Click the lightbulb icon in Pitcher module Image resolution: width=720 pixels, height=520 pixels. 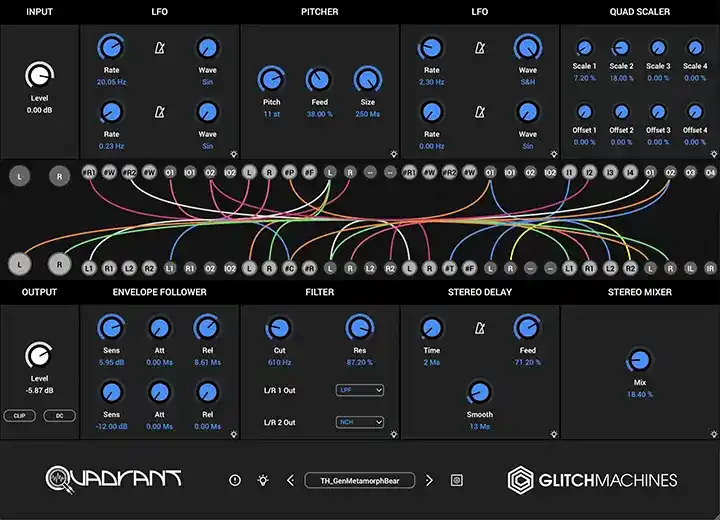tap(394, 154)
